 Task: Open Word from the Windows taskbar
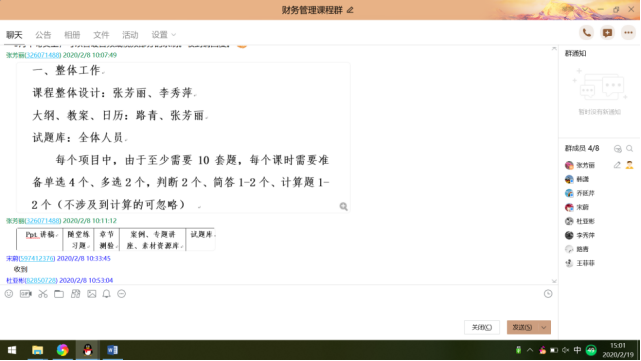tap(112, 350)
